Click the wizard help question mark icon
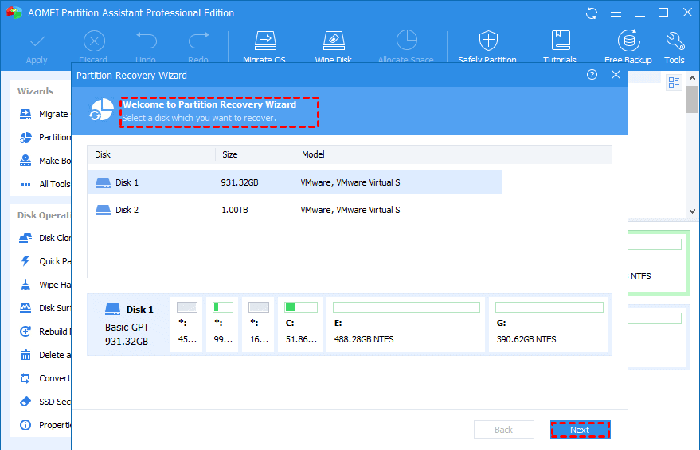Image resolution: width=700 pixels, height=450 pixels. (x=592, y=75)
